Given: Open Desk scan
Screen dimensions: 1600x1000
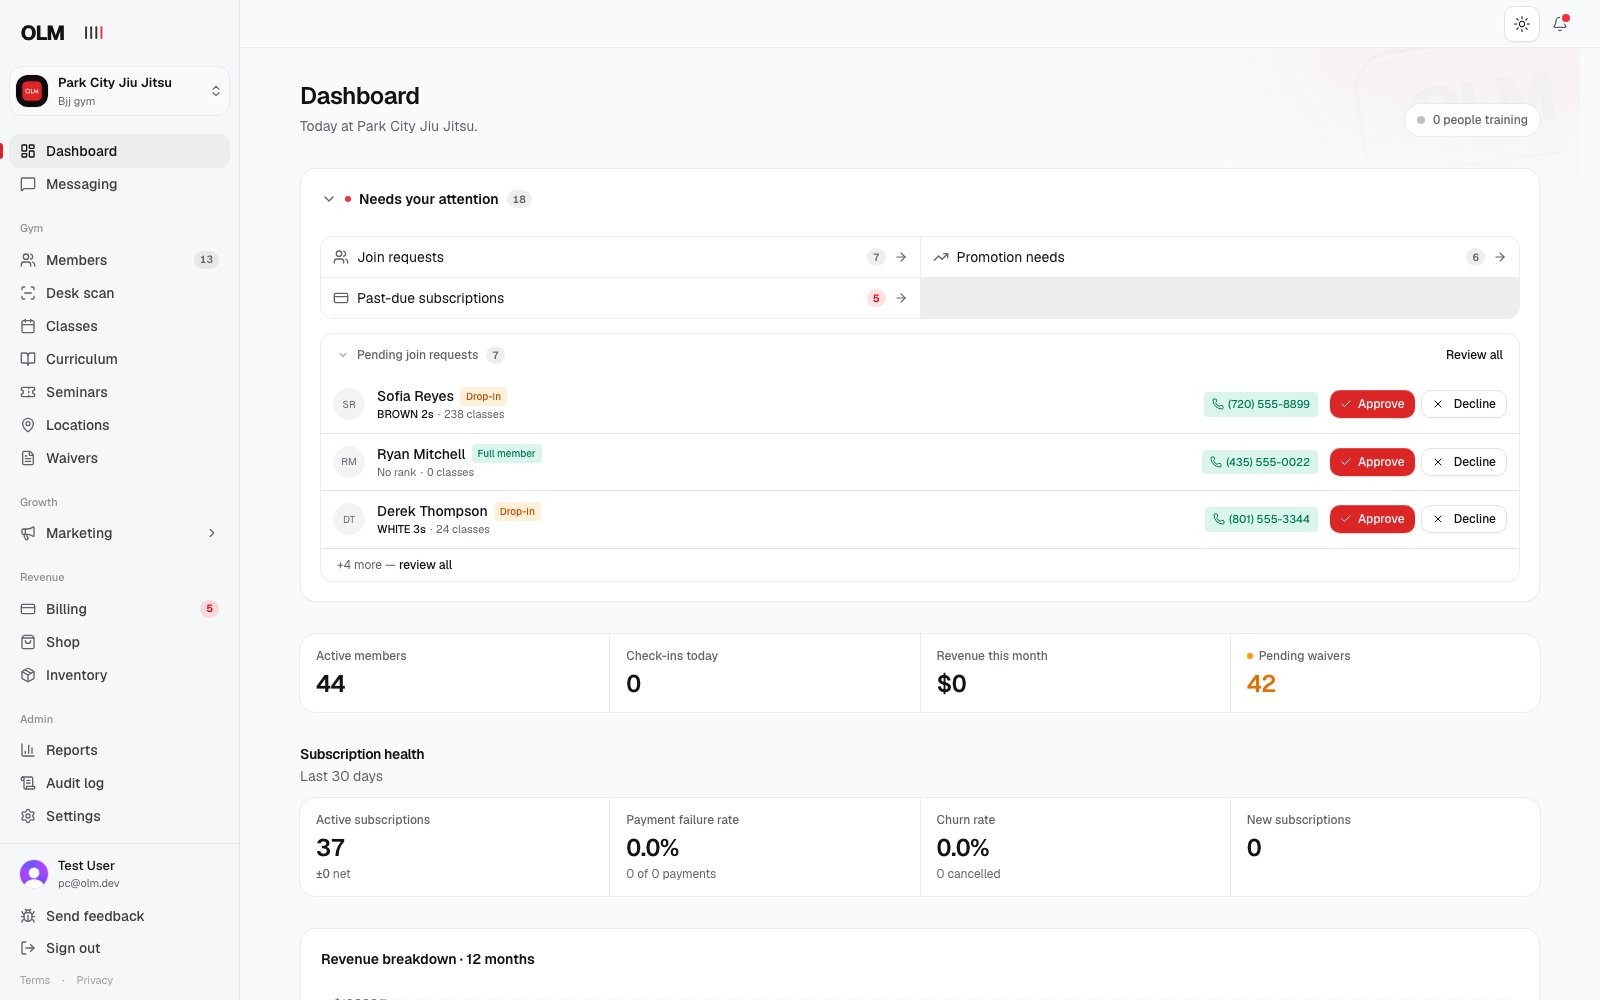Looking at the screenshot, I should 119,293.
